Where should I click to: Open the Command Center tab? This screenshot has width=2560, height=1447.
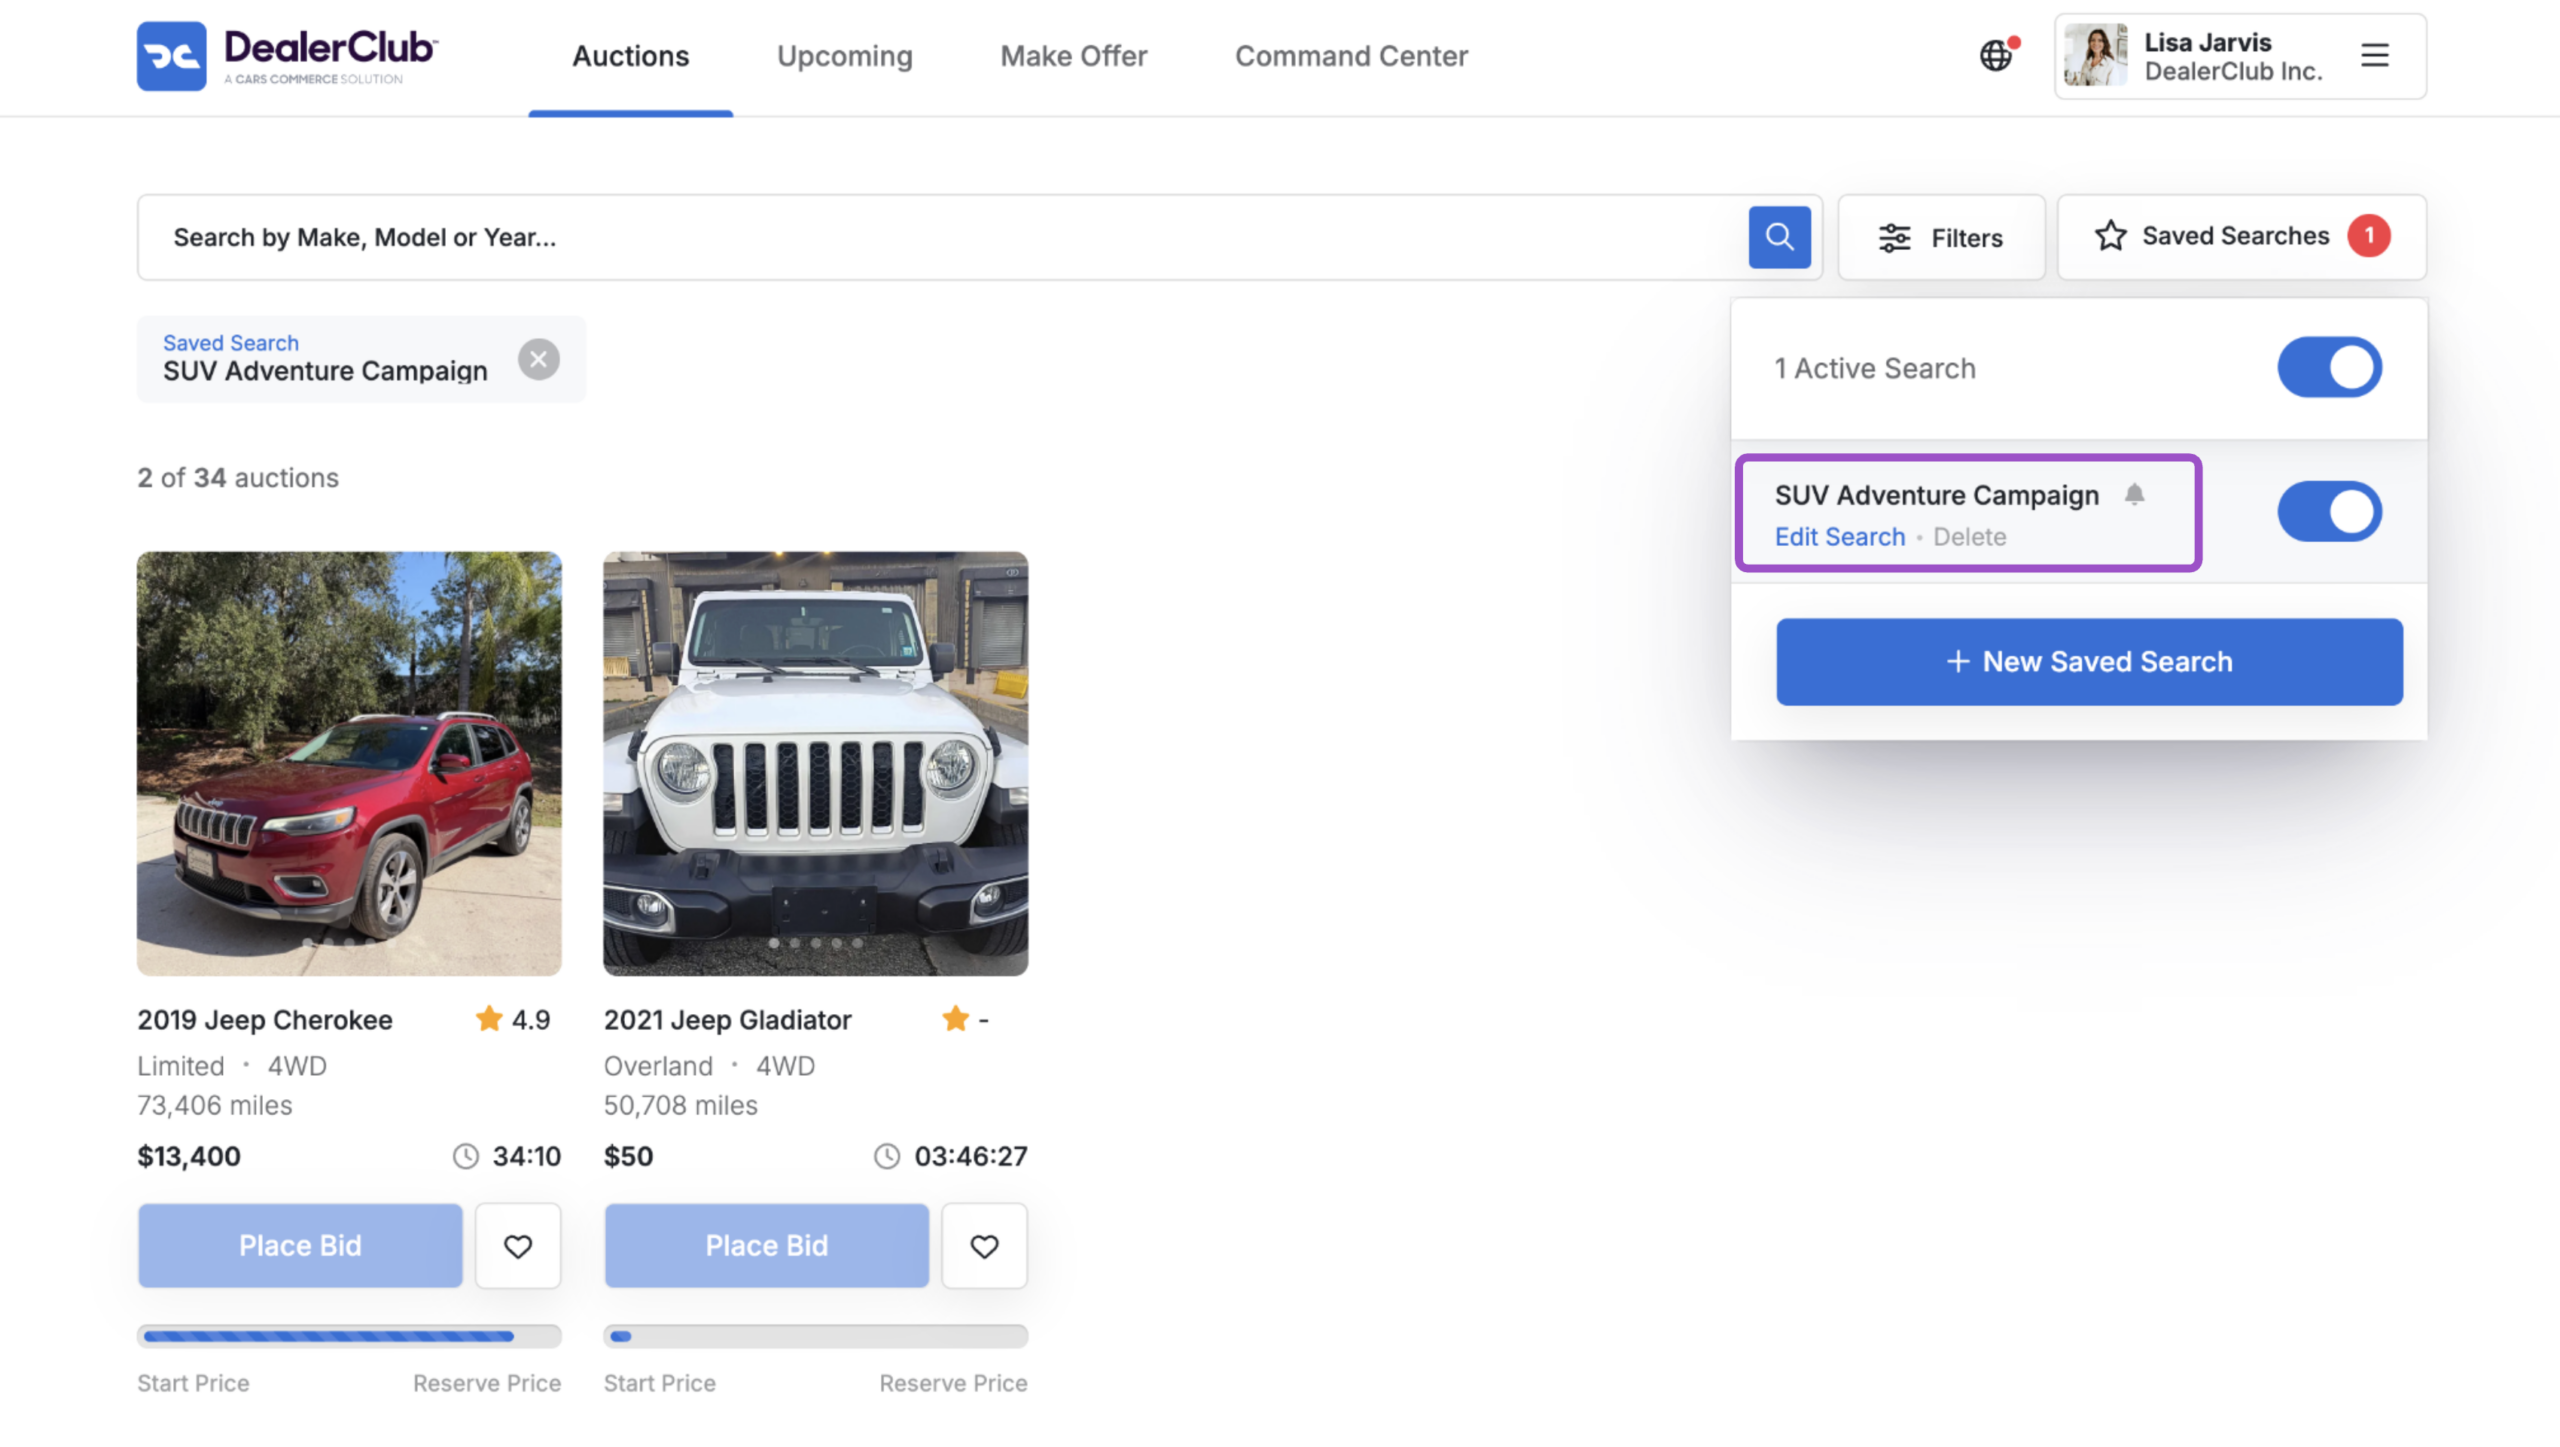pyautogui.click(x=1351, y=56)
